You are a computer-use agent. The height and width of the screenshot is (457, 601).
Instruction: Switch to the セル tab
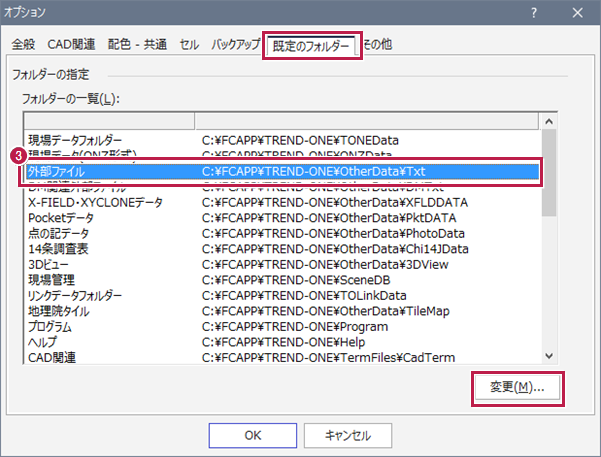(x=189, y=46)
